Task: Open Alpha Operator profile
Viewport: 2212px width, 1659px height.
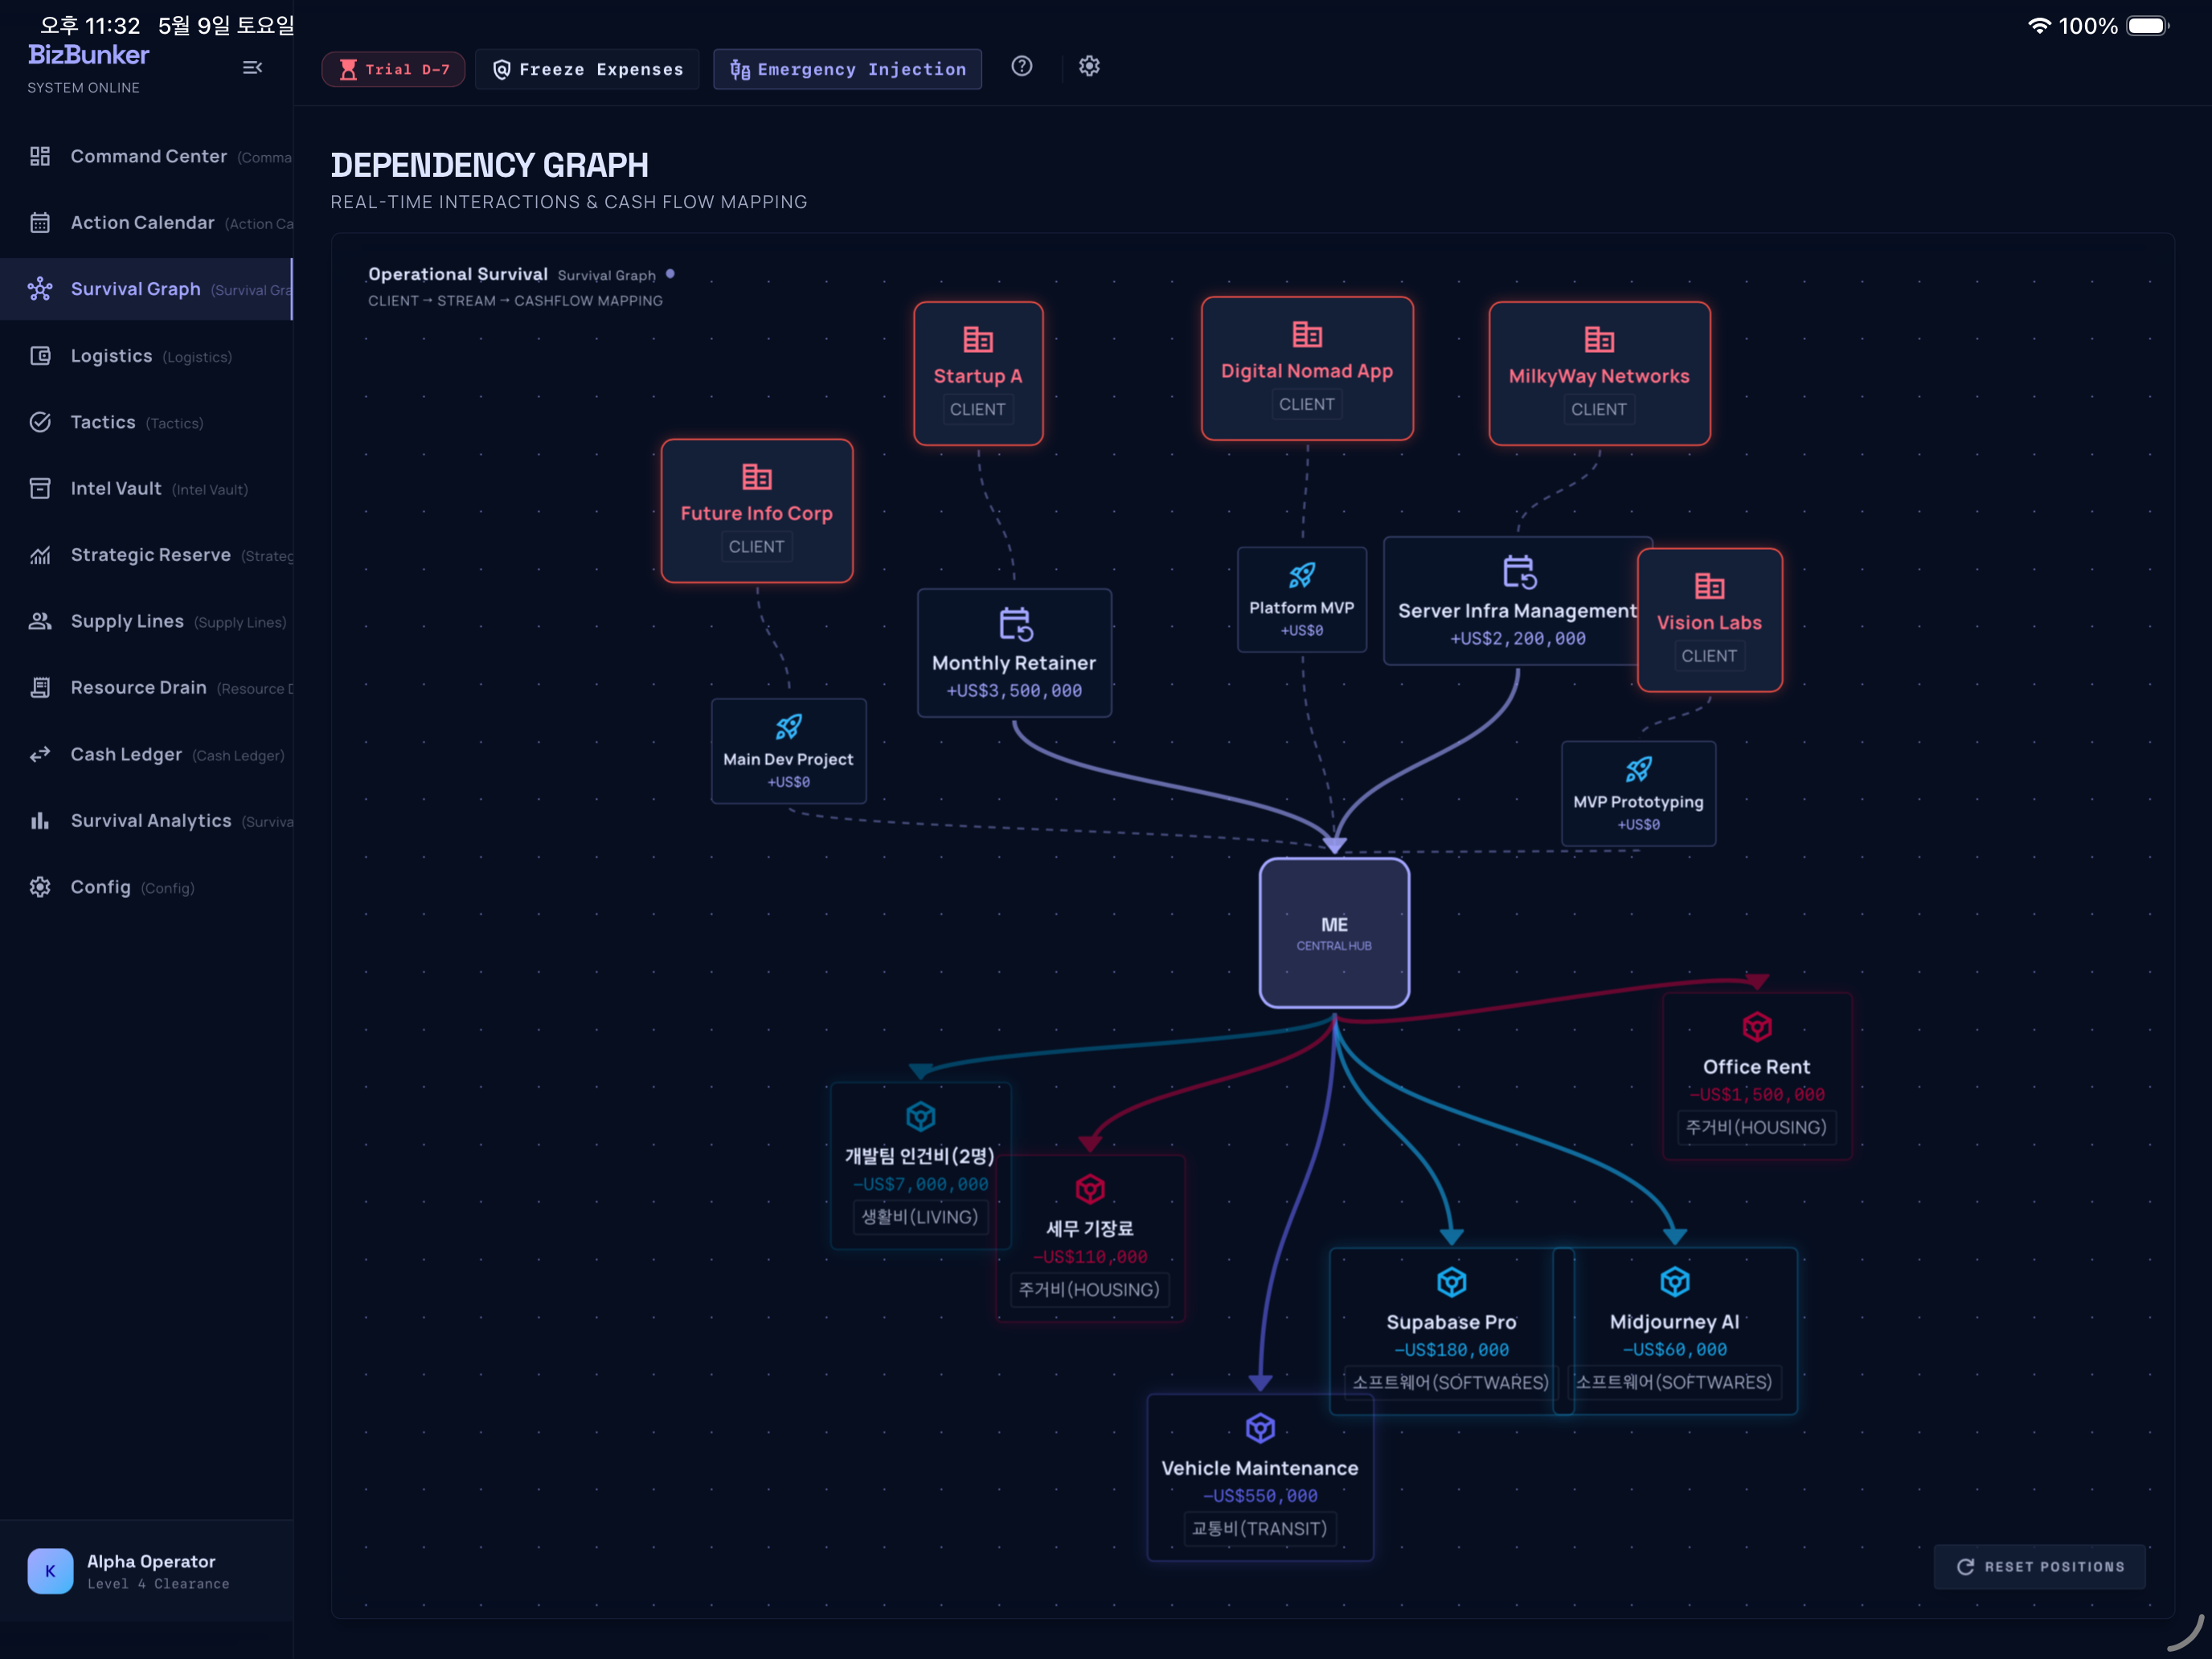Action: pos(147,1571)
